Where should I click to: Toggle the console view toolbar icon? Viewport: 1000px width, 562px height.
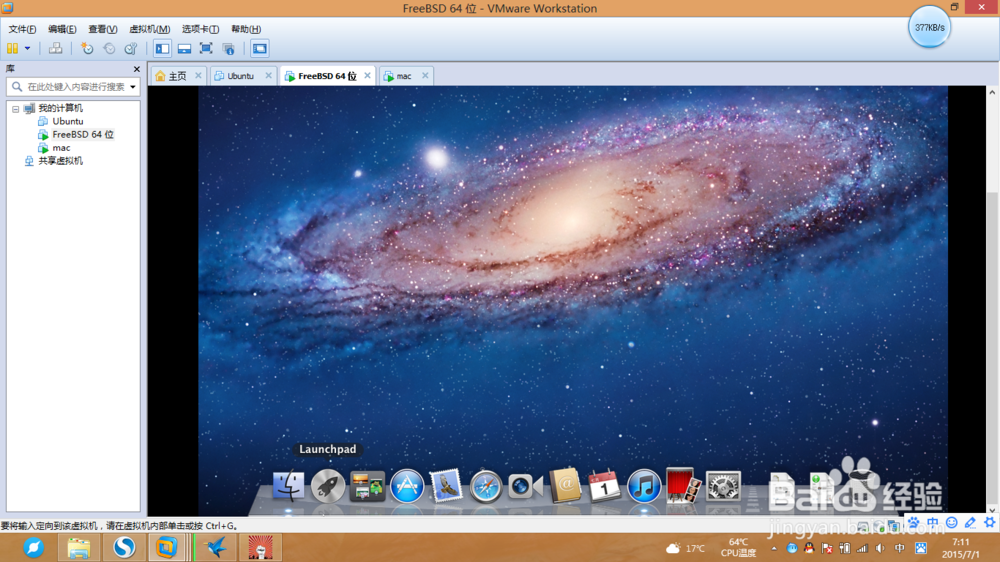click(x=260, y=48)
